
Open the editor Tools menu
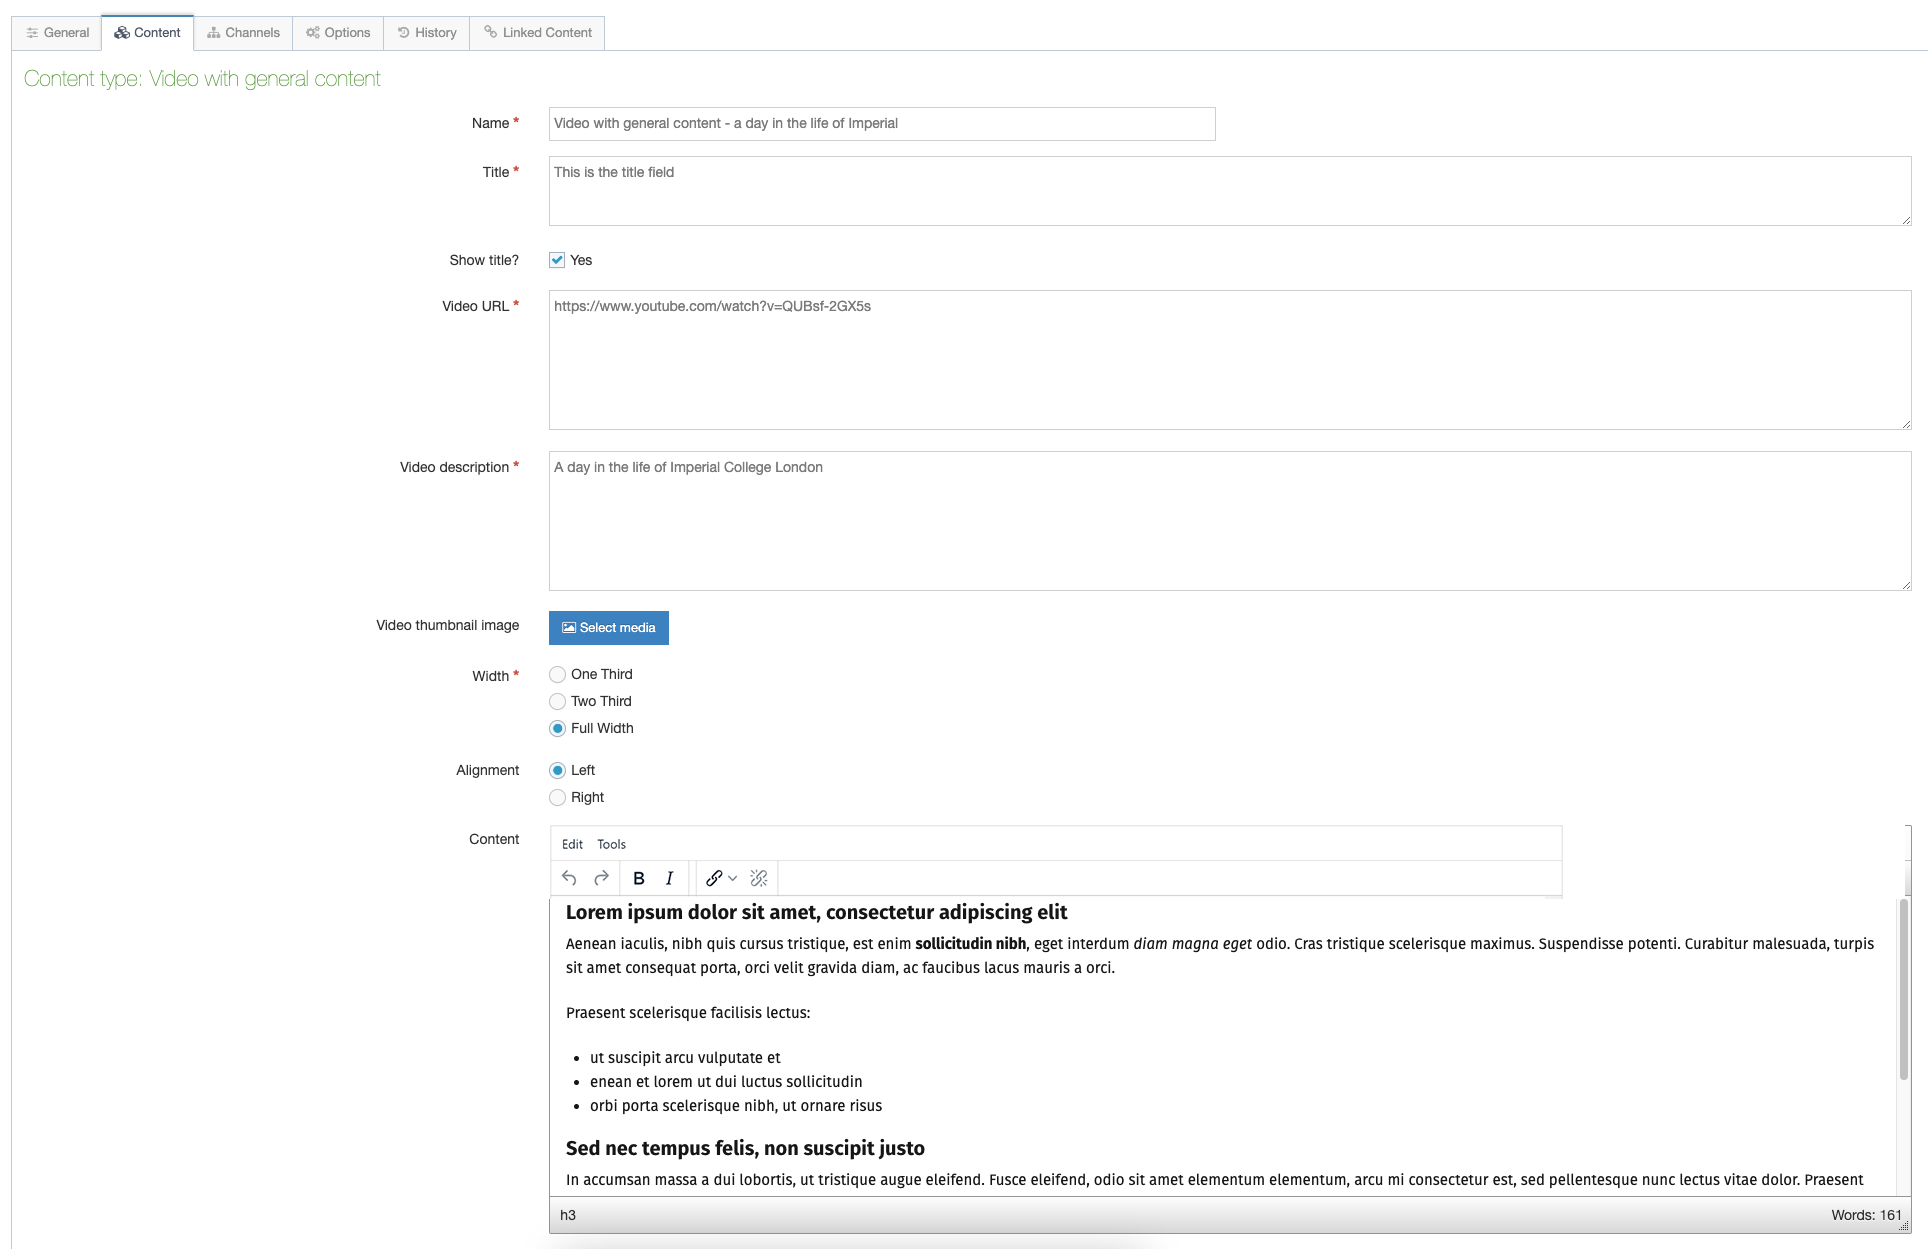tap(611, 844)
